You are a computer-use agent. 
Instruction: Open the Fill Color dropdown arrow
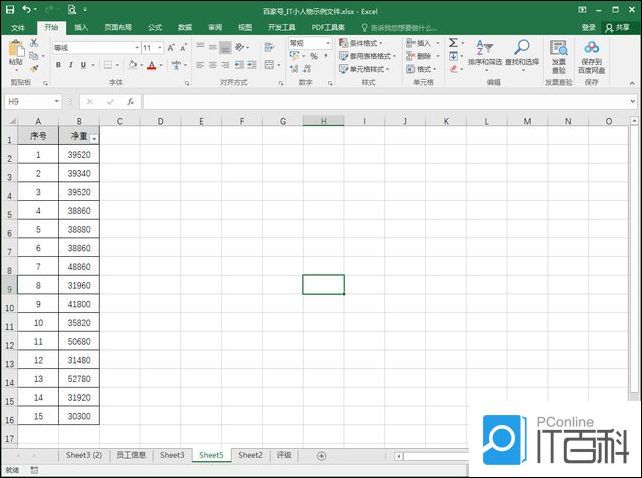point(142,65)
